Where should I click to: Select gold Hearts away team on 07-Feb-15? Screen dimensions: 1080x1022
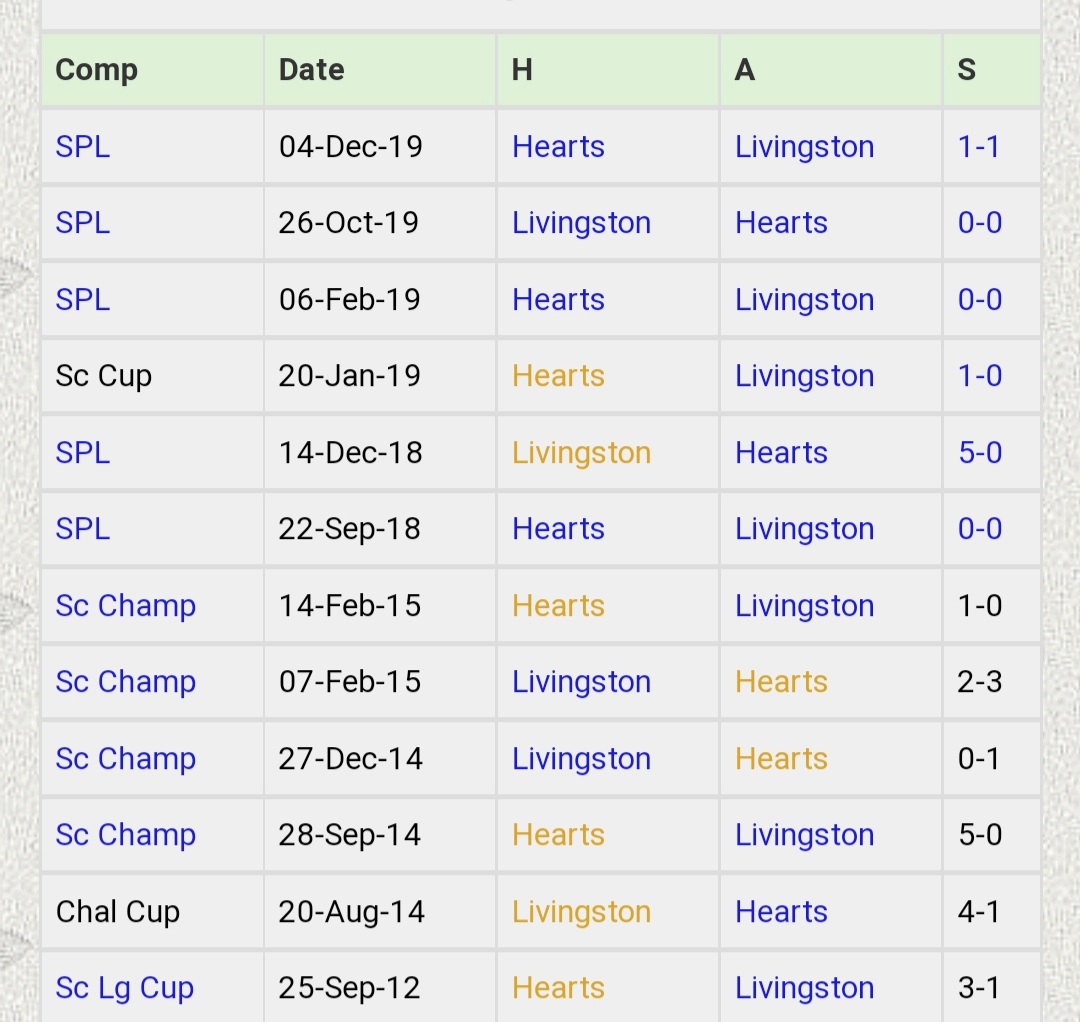(781, 682)
